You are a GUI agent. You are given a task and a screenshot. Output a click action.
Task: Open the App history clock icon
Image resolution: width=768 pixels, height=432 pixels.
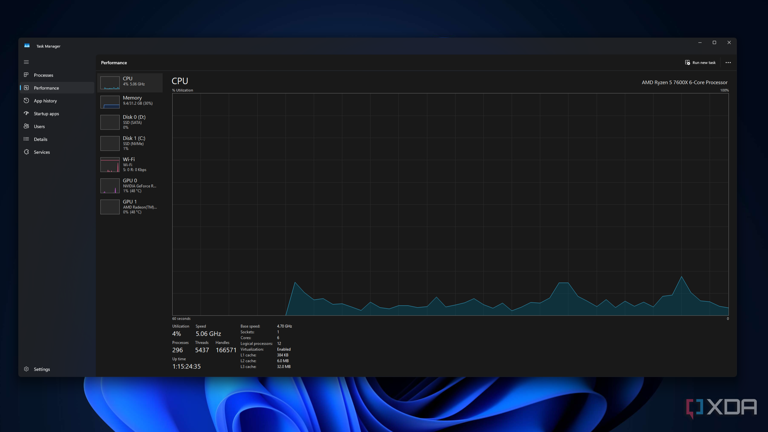26,100
